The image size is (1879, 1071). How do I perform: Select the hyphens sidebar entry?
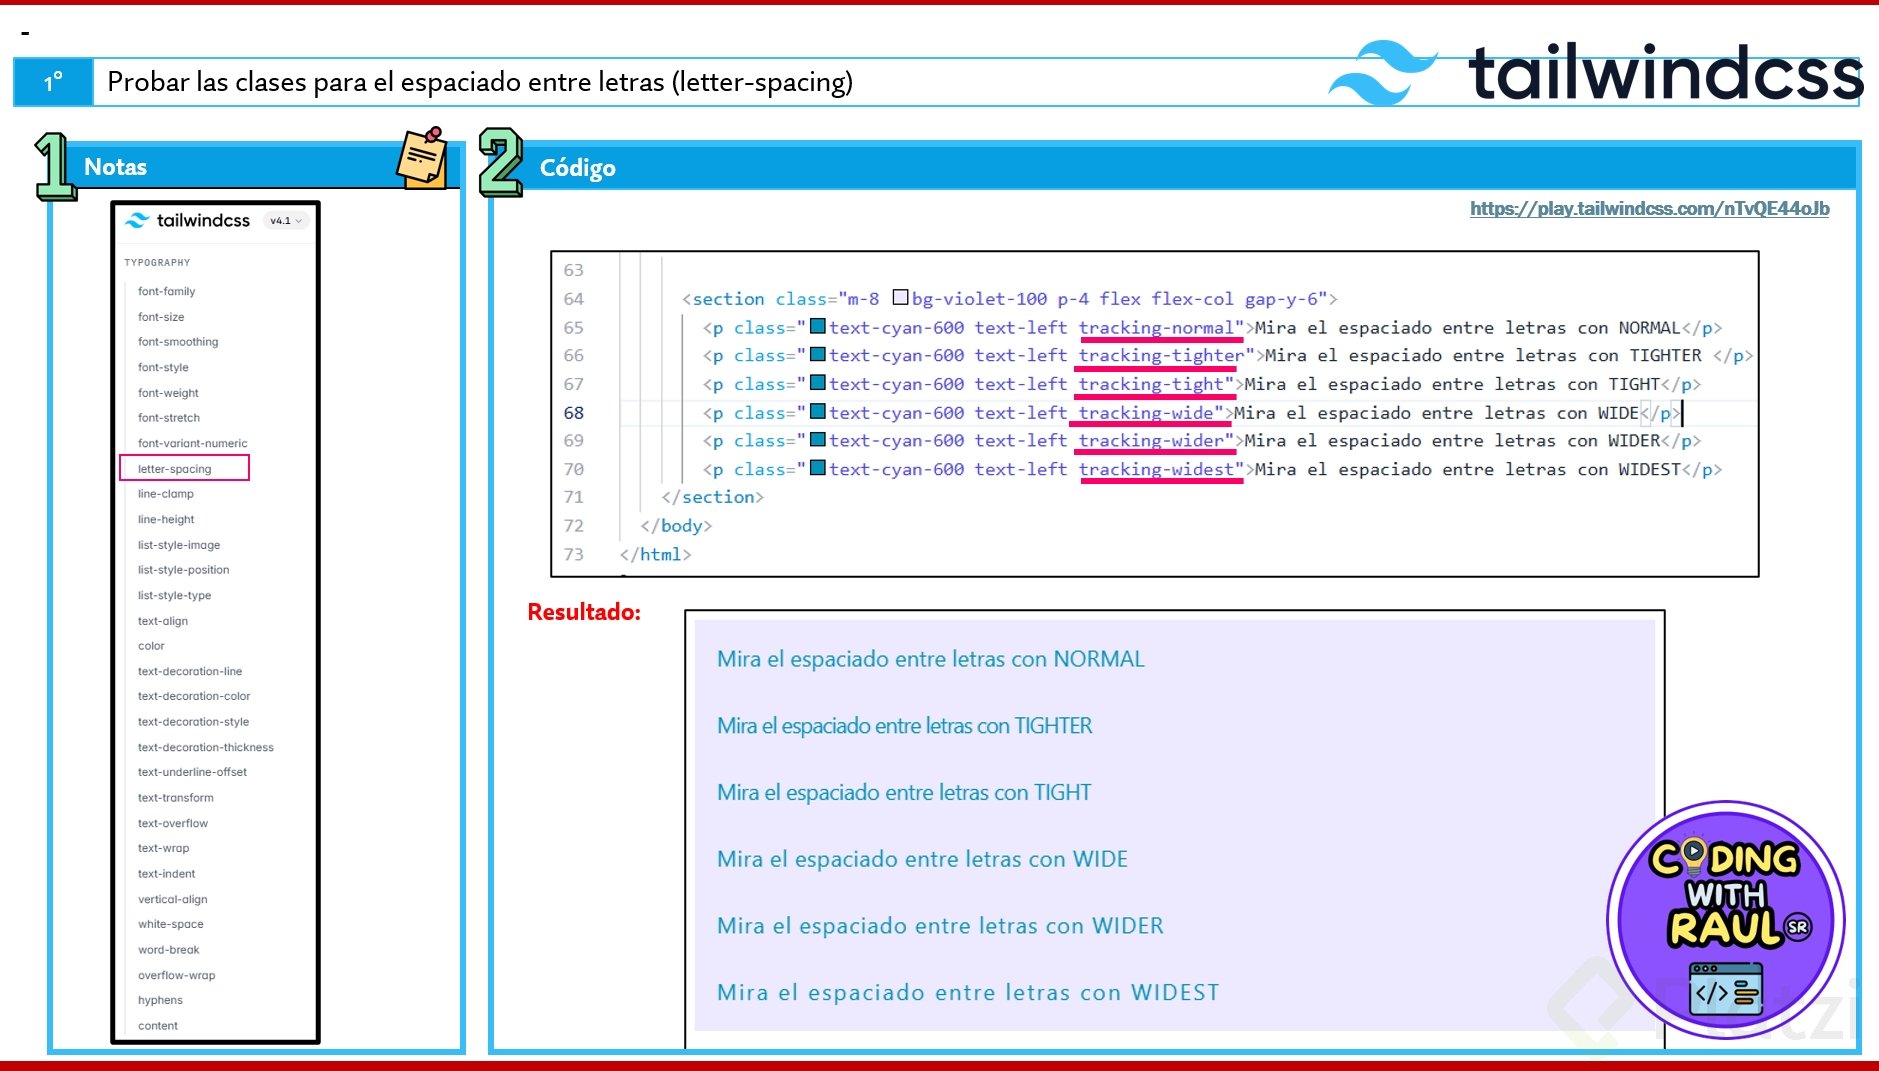160,1000
